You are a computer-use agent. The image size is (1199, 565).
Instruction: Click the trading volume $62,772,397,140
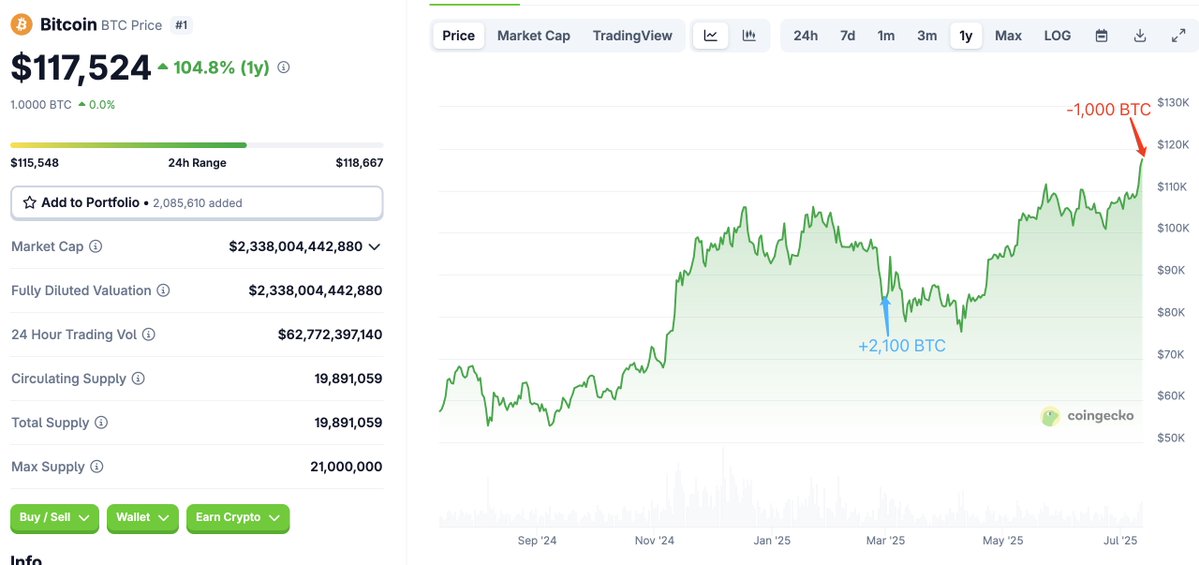330,334
